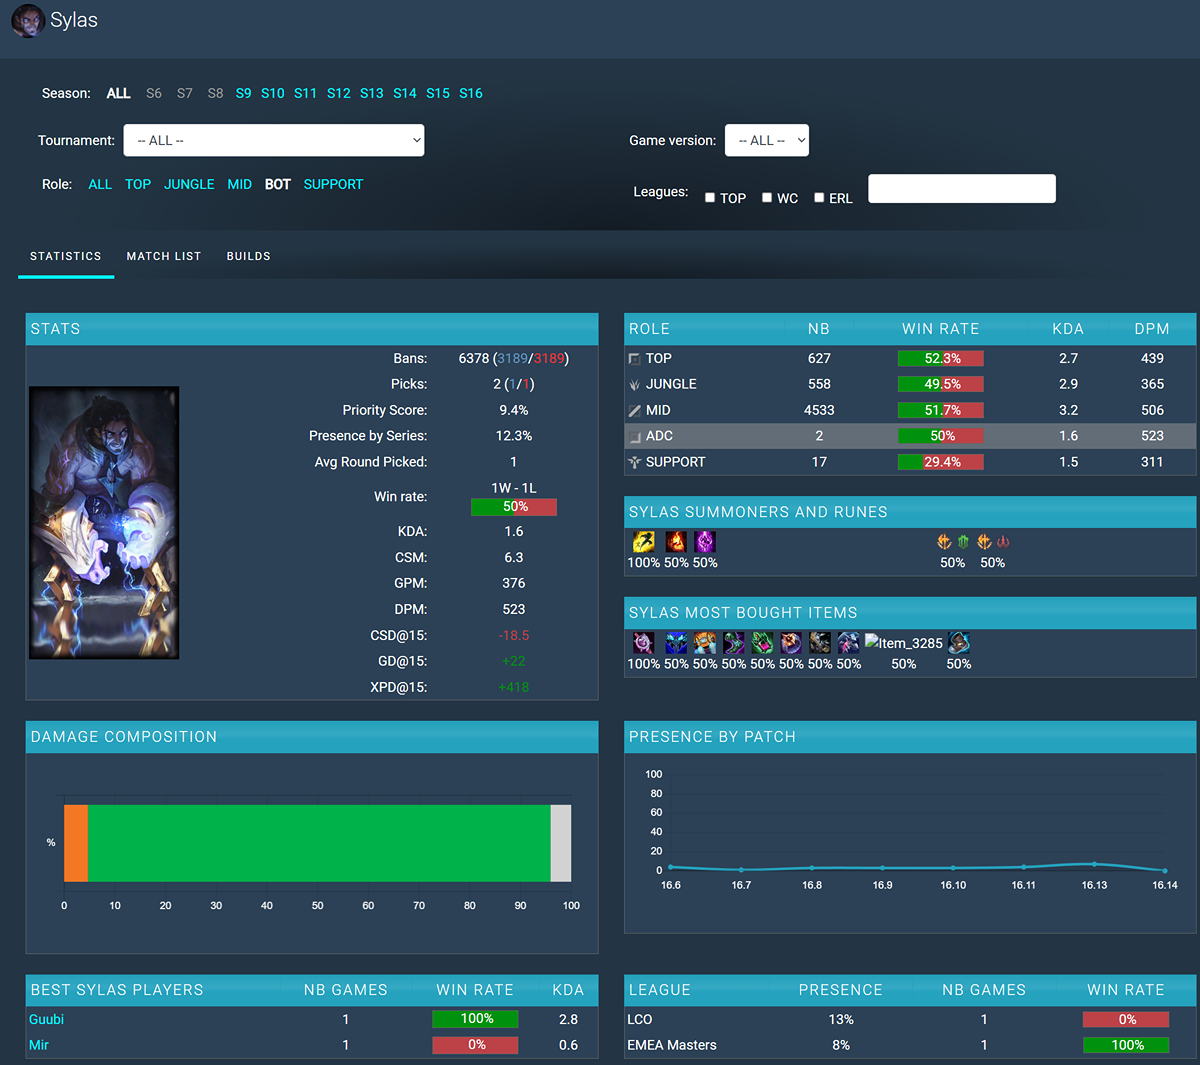This screenshot has height=1065, width=1200.
Task: Check the ERL leagues checkbox
Action: (x=819, y=198)
